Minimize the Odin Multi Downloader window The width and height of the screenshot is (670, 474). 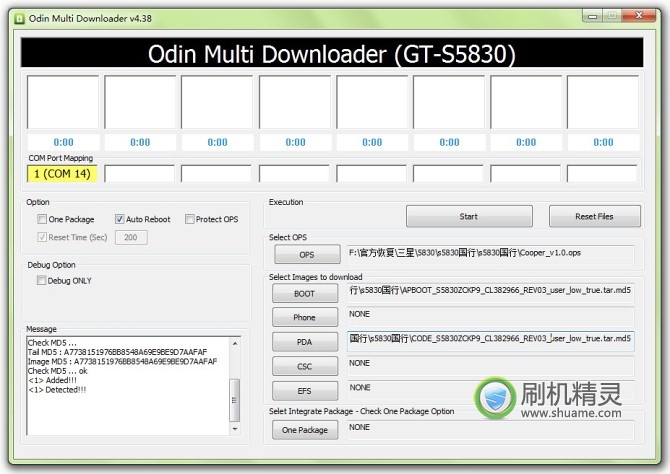[x=593, y=17]
